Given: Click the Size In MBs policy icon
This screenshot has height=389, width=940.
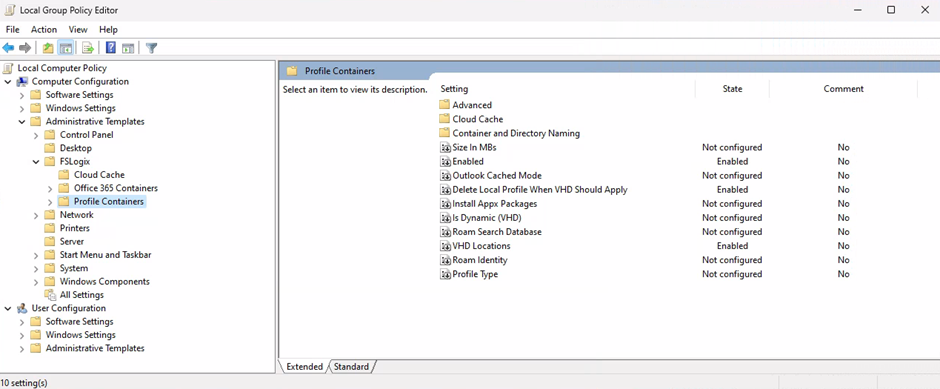Looking at the screenshot, I should (x=445, y=147).
